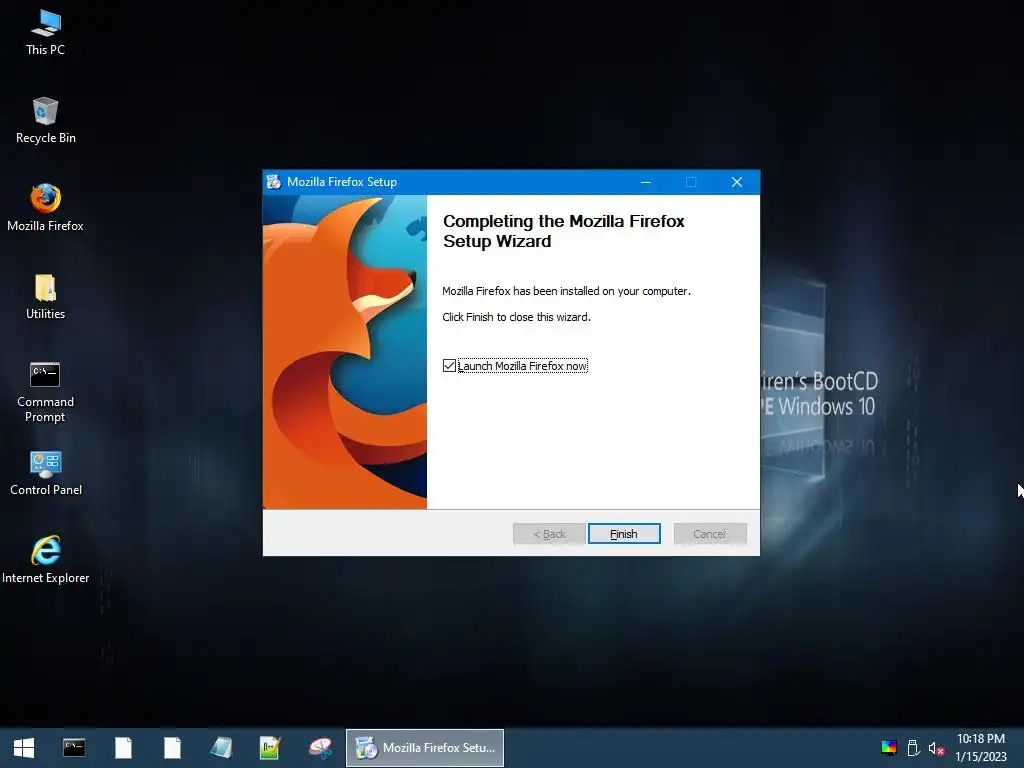Click Mozilla Firefox Setup taskbar button
The height and width of the screenshot is (768, 1024).
(x=424, y=748)
